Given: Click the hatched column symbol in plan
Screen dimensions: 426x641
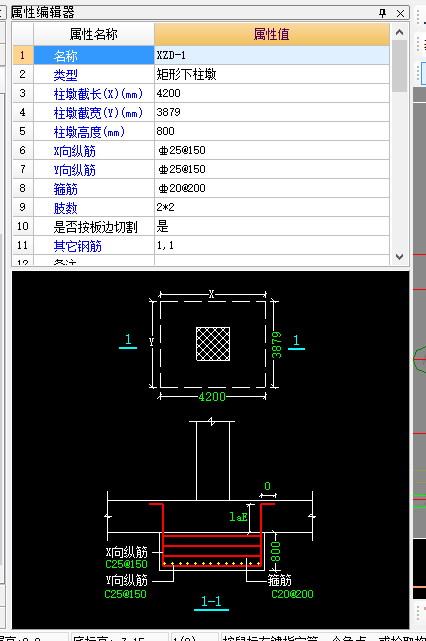Looking at the screenshot, I should 213,344.
